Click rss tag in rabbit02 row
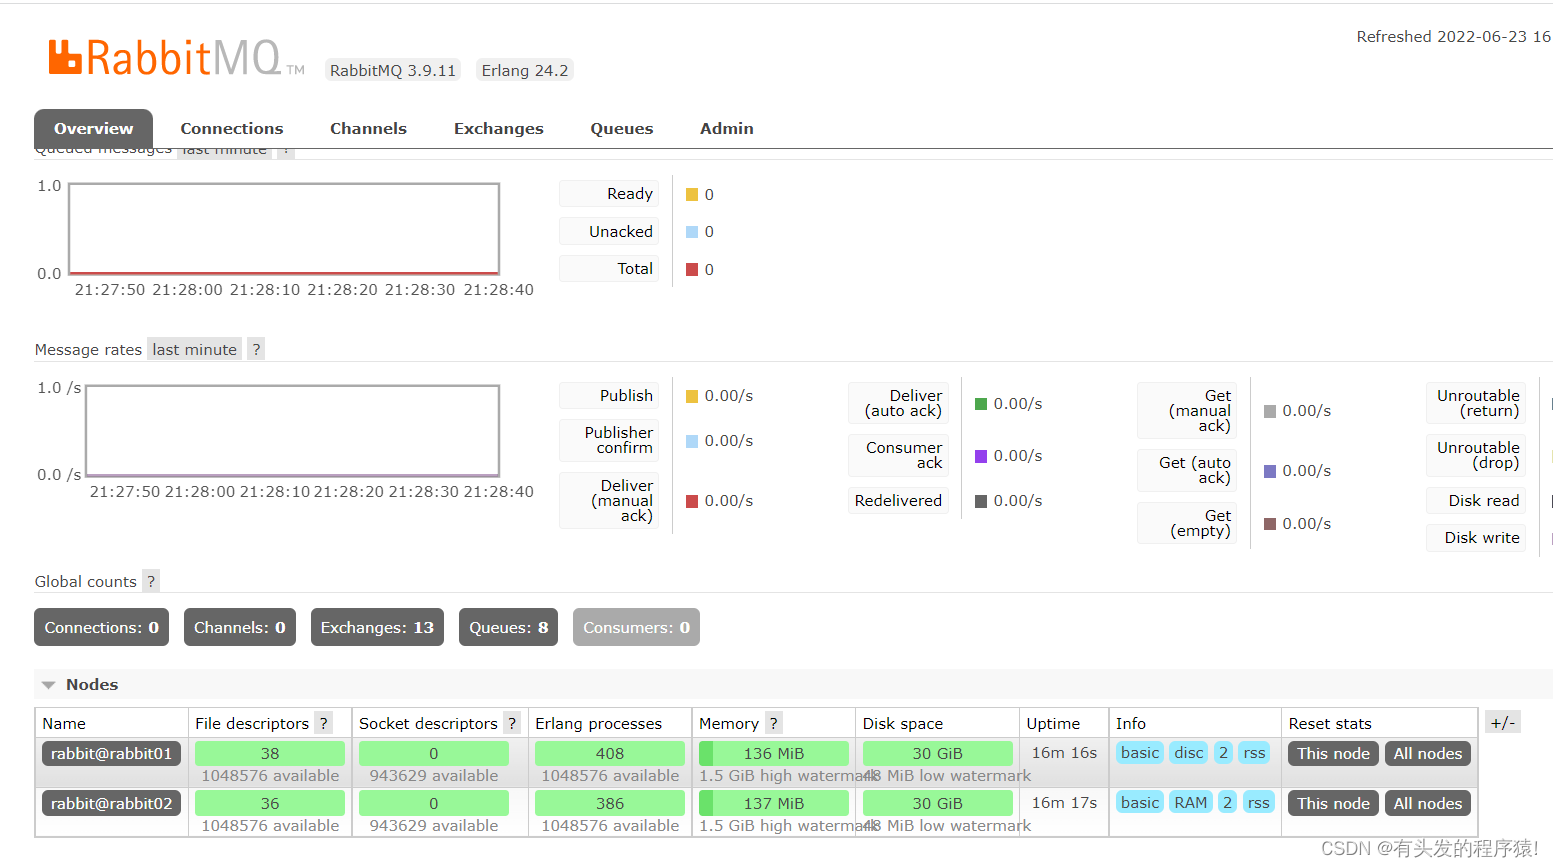This screenshot has height=867, width=1553. (x=1258, y=802)
